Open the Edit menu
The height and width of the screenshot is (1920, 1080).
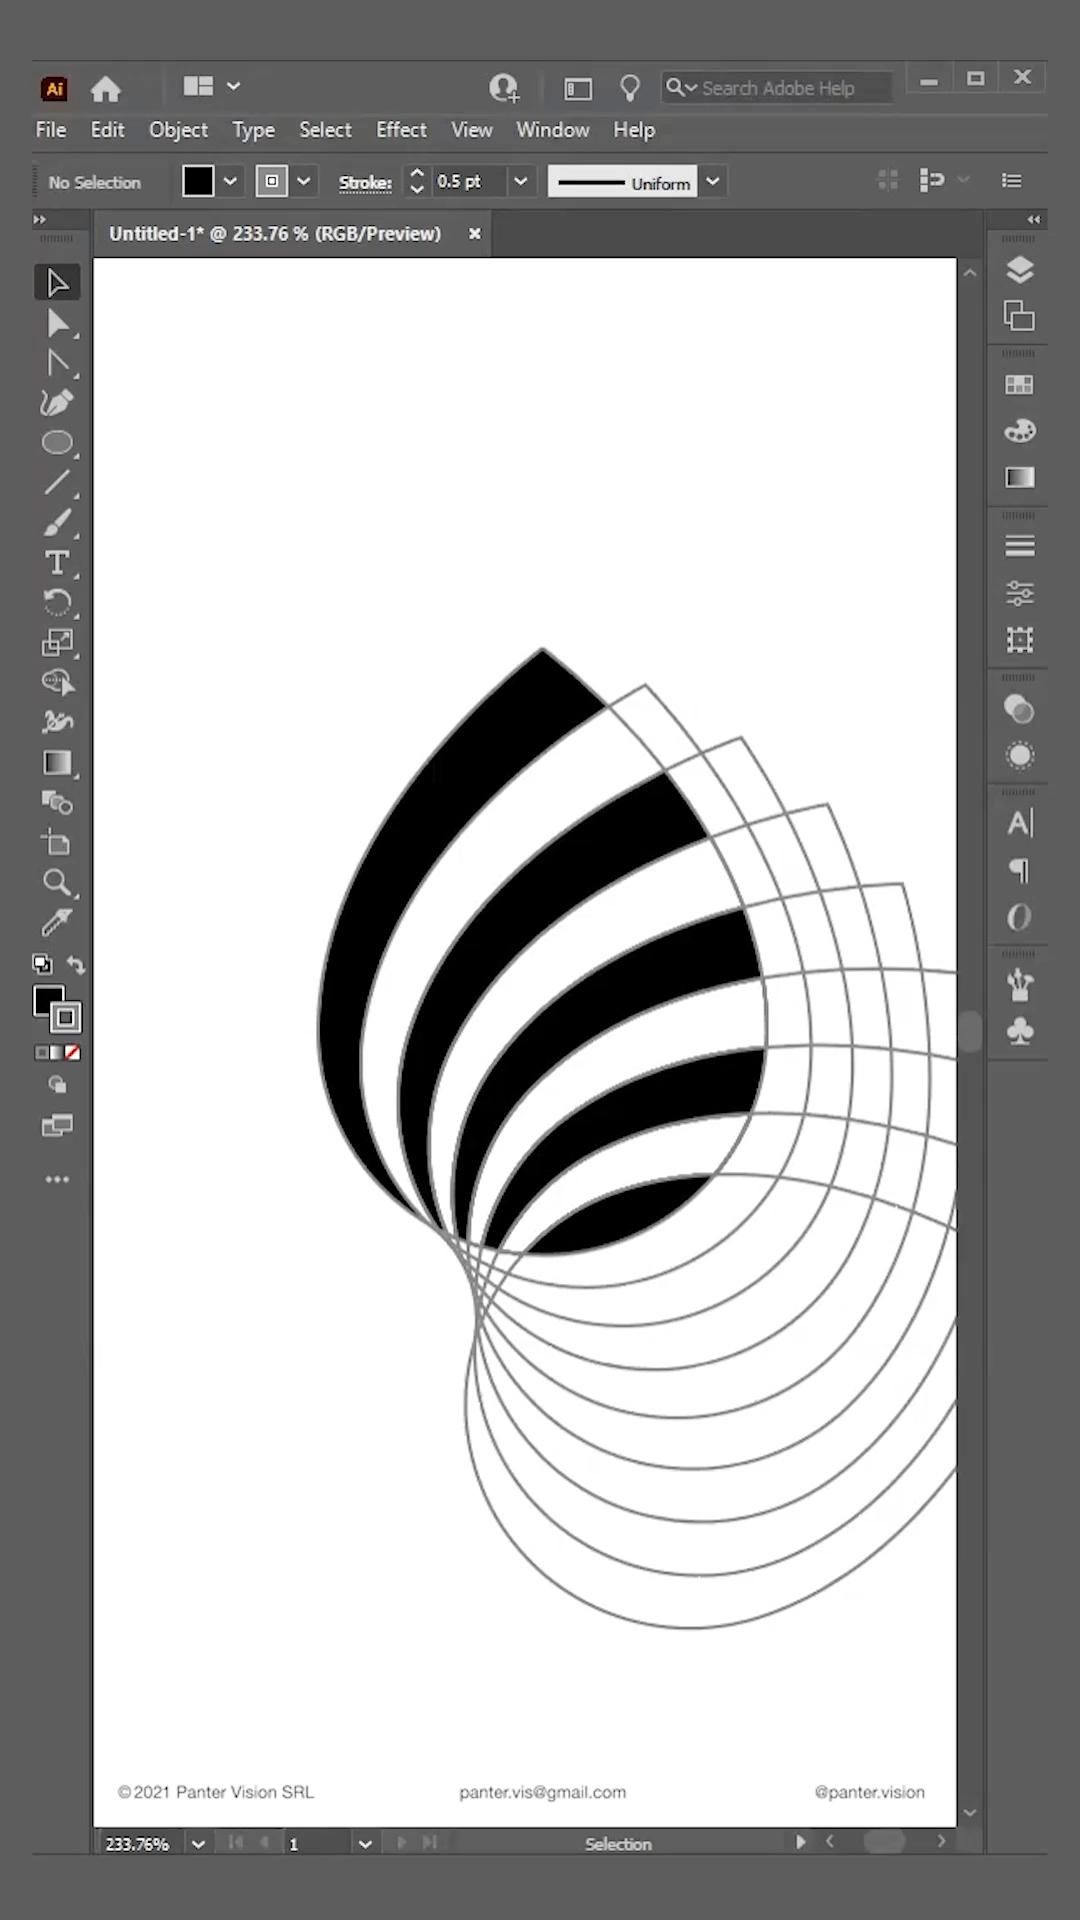107,130
